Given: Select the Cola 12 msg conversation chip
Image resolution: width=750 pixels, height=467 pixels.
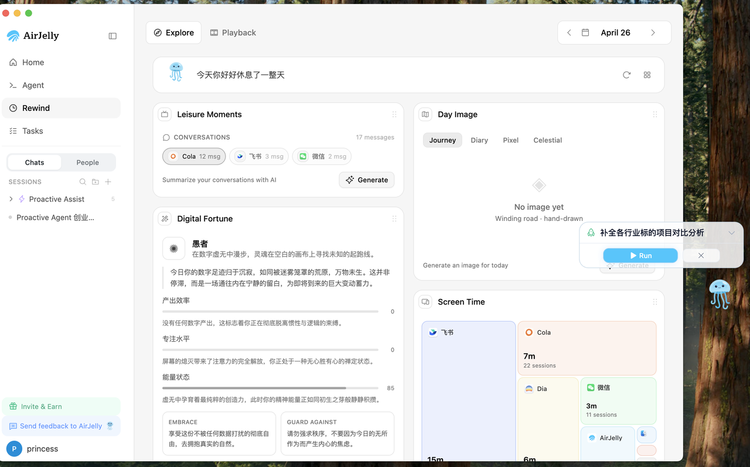Looking at the screenshot, I should 193,156.
